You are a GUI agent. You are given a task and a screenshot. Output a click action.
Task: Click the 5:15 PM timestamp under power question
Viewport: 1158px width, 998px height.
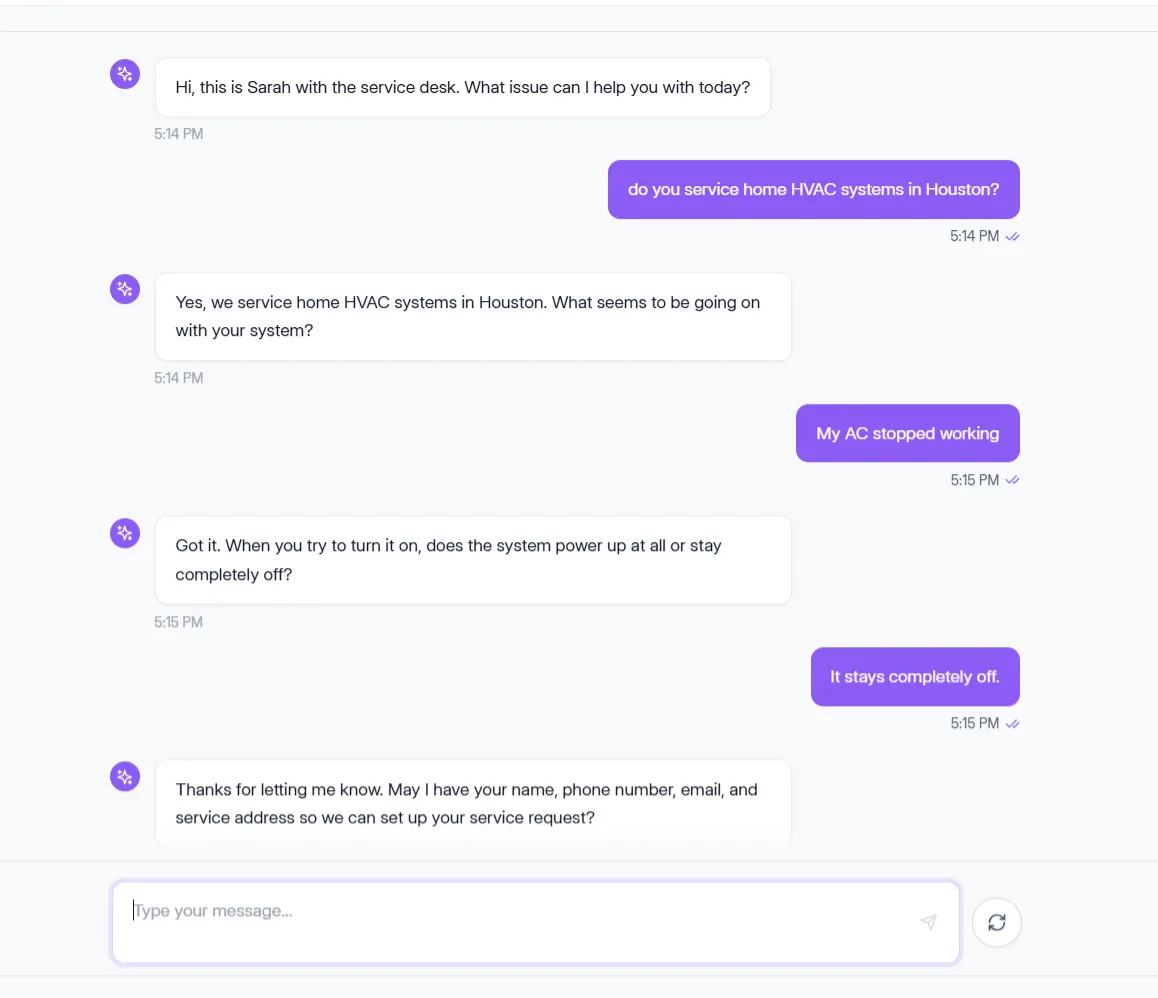coord(178,622)
